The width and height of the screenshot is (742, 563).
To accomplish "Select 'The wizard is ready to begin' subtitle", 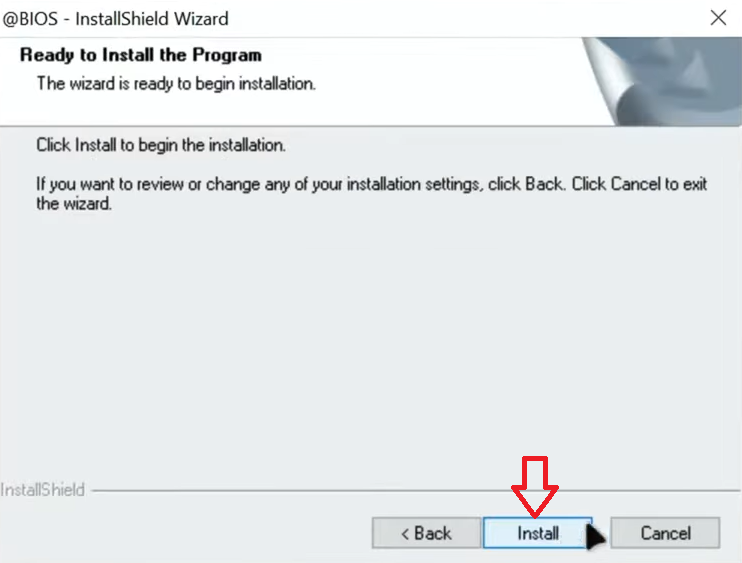I will pos(176,84).
